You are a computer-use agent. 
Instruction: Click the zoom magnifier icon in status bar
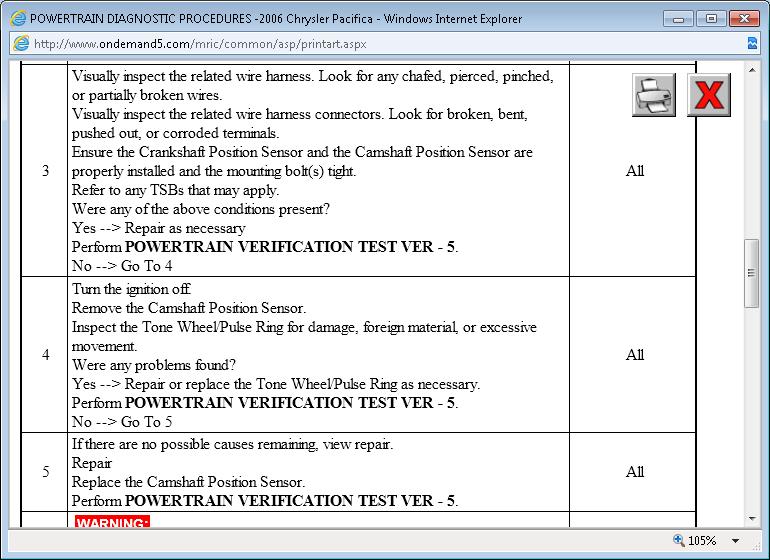(x=678, y=540)
